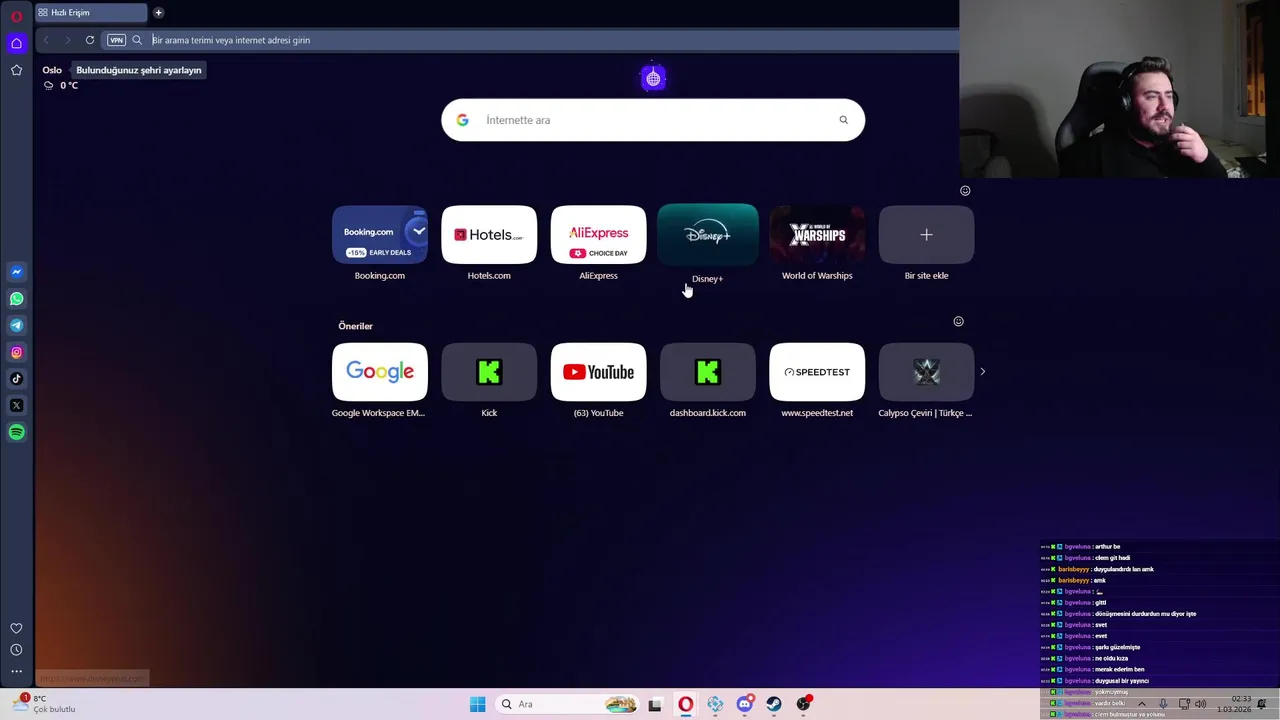Click the Öneriler section heading
The image size is (1280, 720).
[x=355, y=326]
